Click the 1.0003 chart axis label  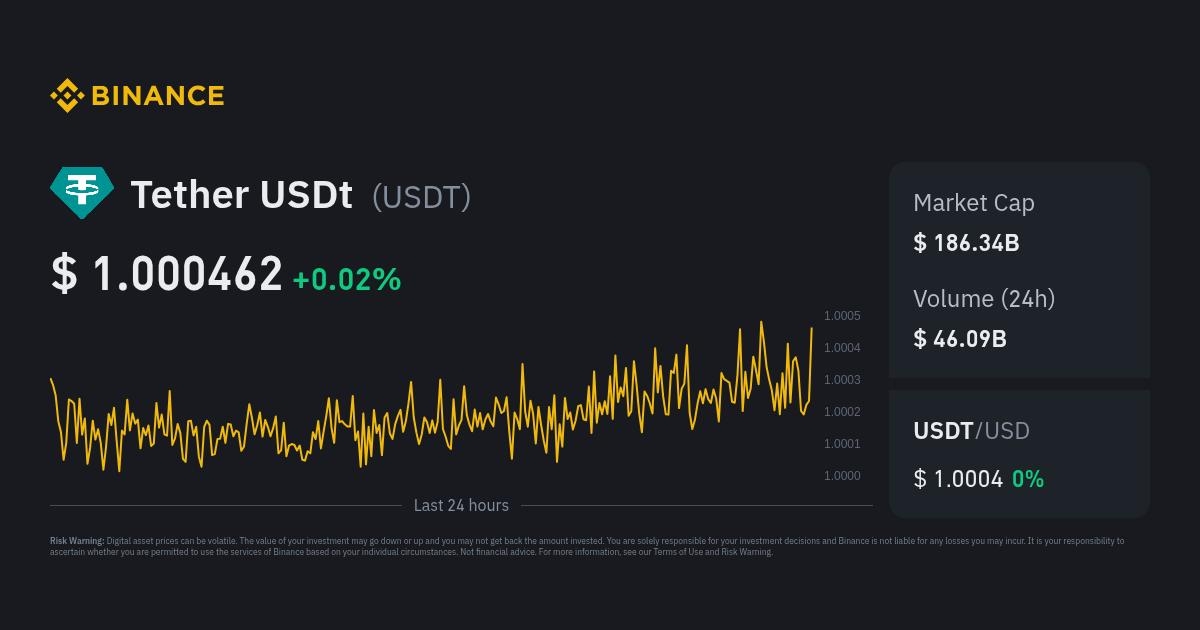coord(842,380)
